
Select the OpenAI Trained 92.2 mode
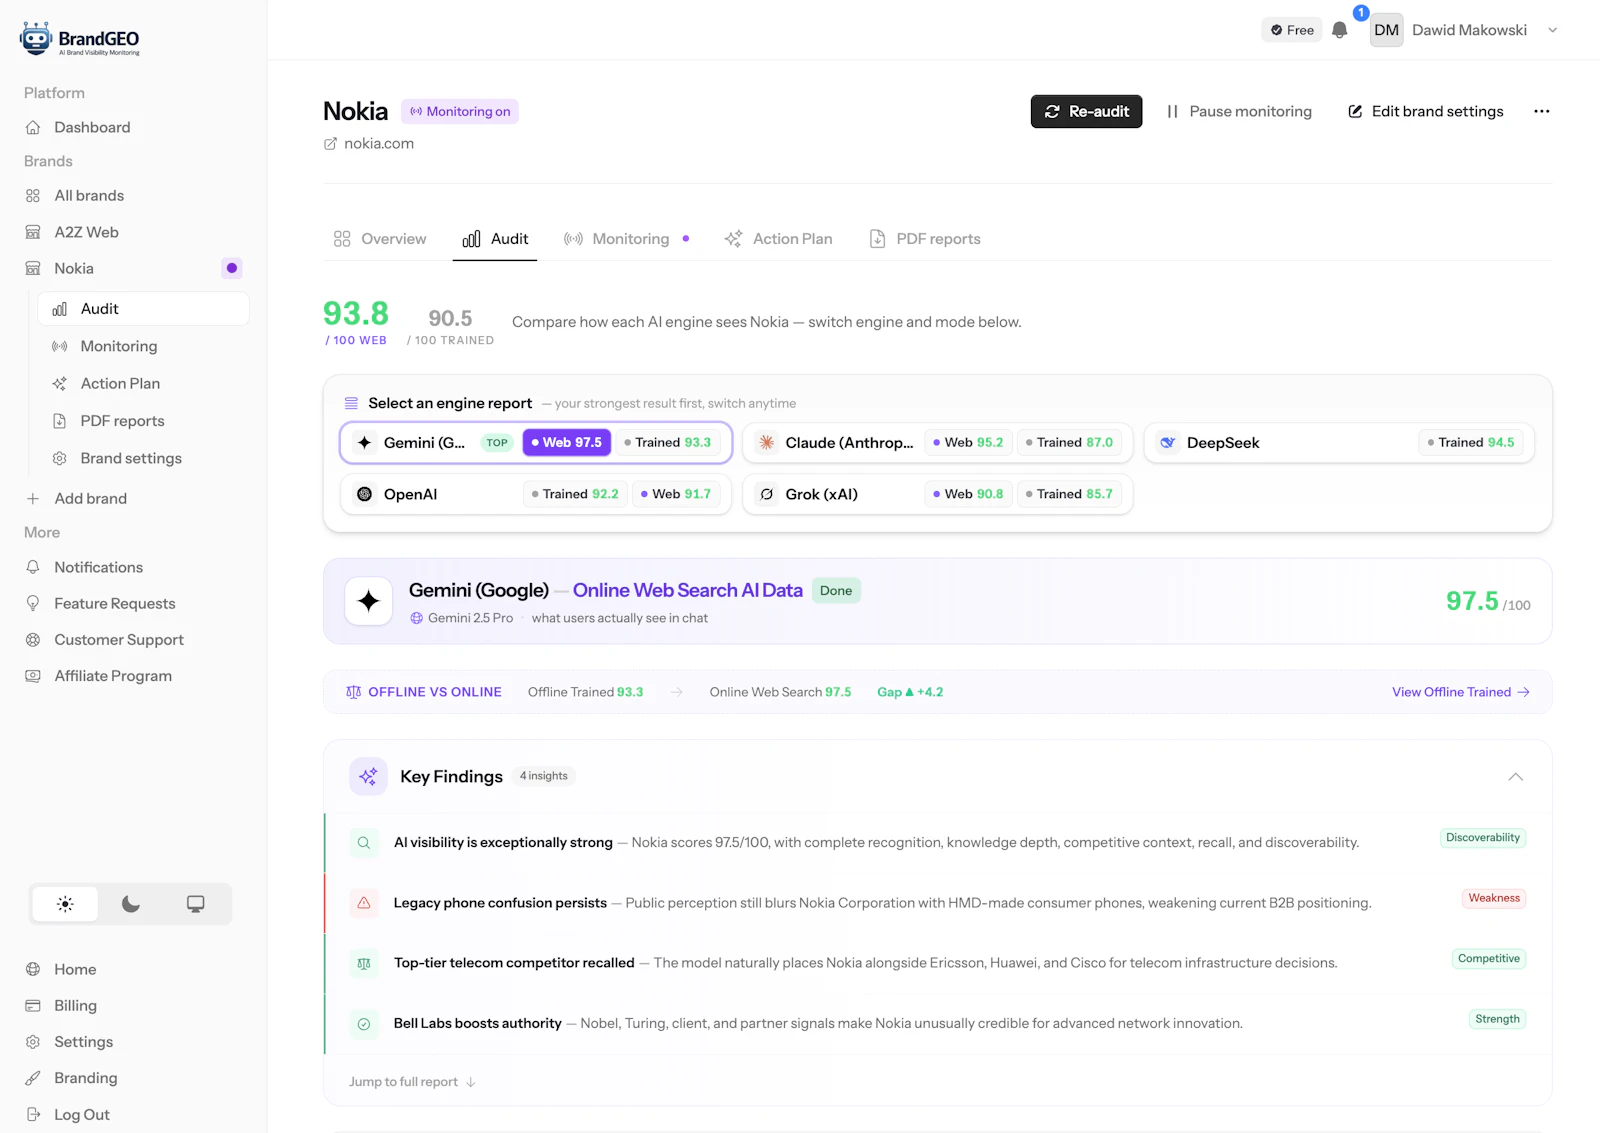[575, 494]
